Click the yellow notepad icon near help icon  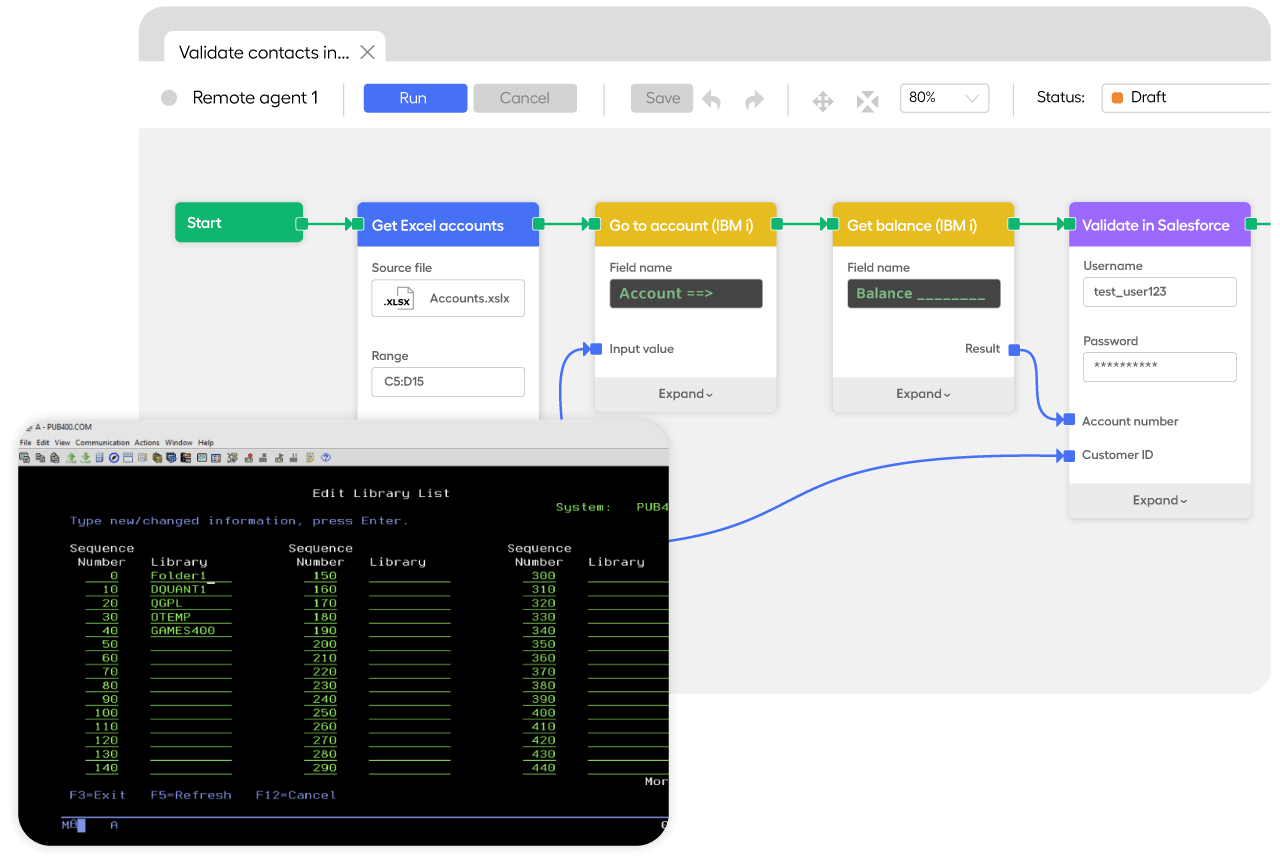coord(310,458)
